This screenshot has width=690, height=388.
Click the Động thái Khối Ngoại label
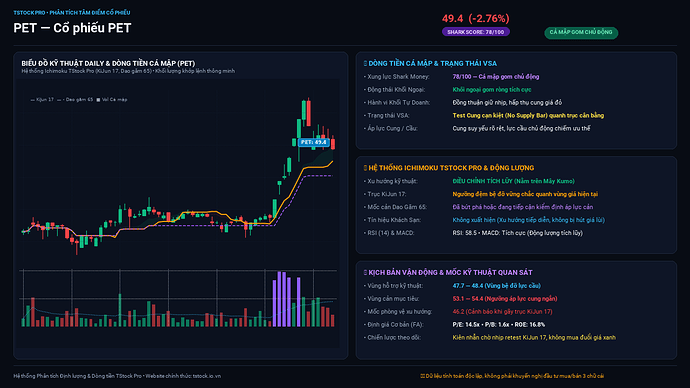(396, 89)
